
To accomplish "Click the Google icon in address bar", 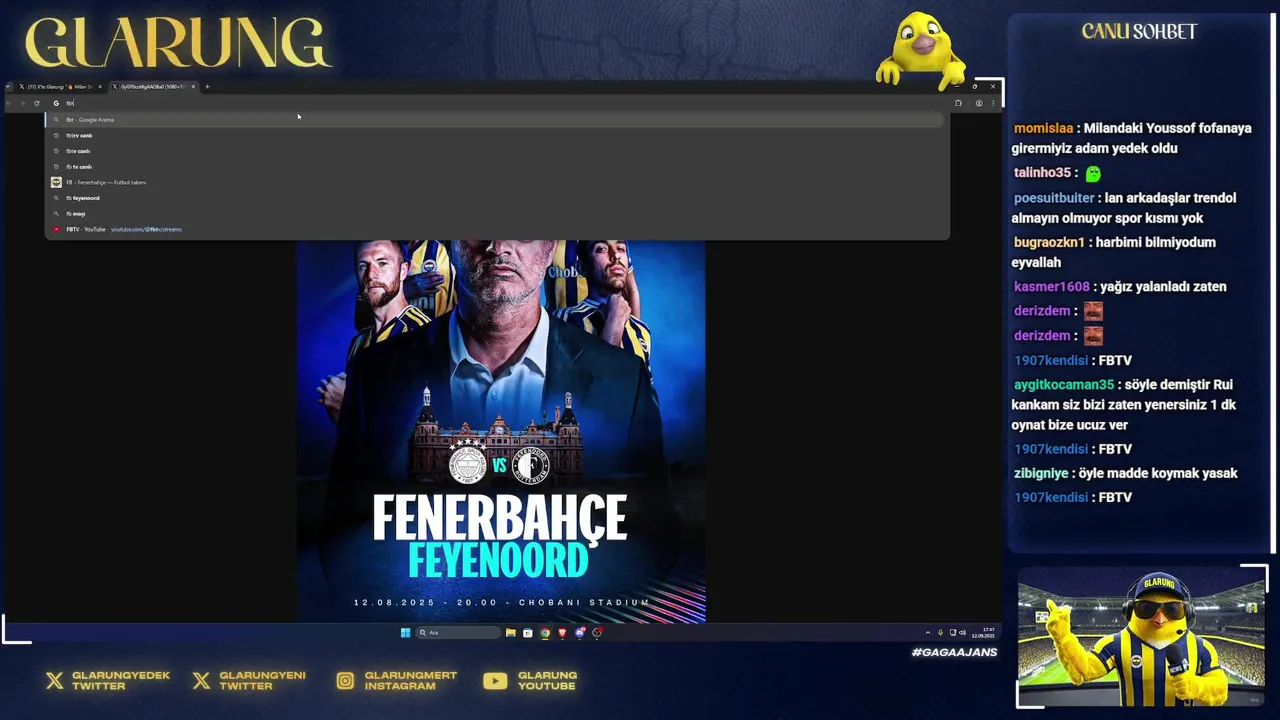I will (x=56, y=103).
